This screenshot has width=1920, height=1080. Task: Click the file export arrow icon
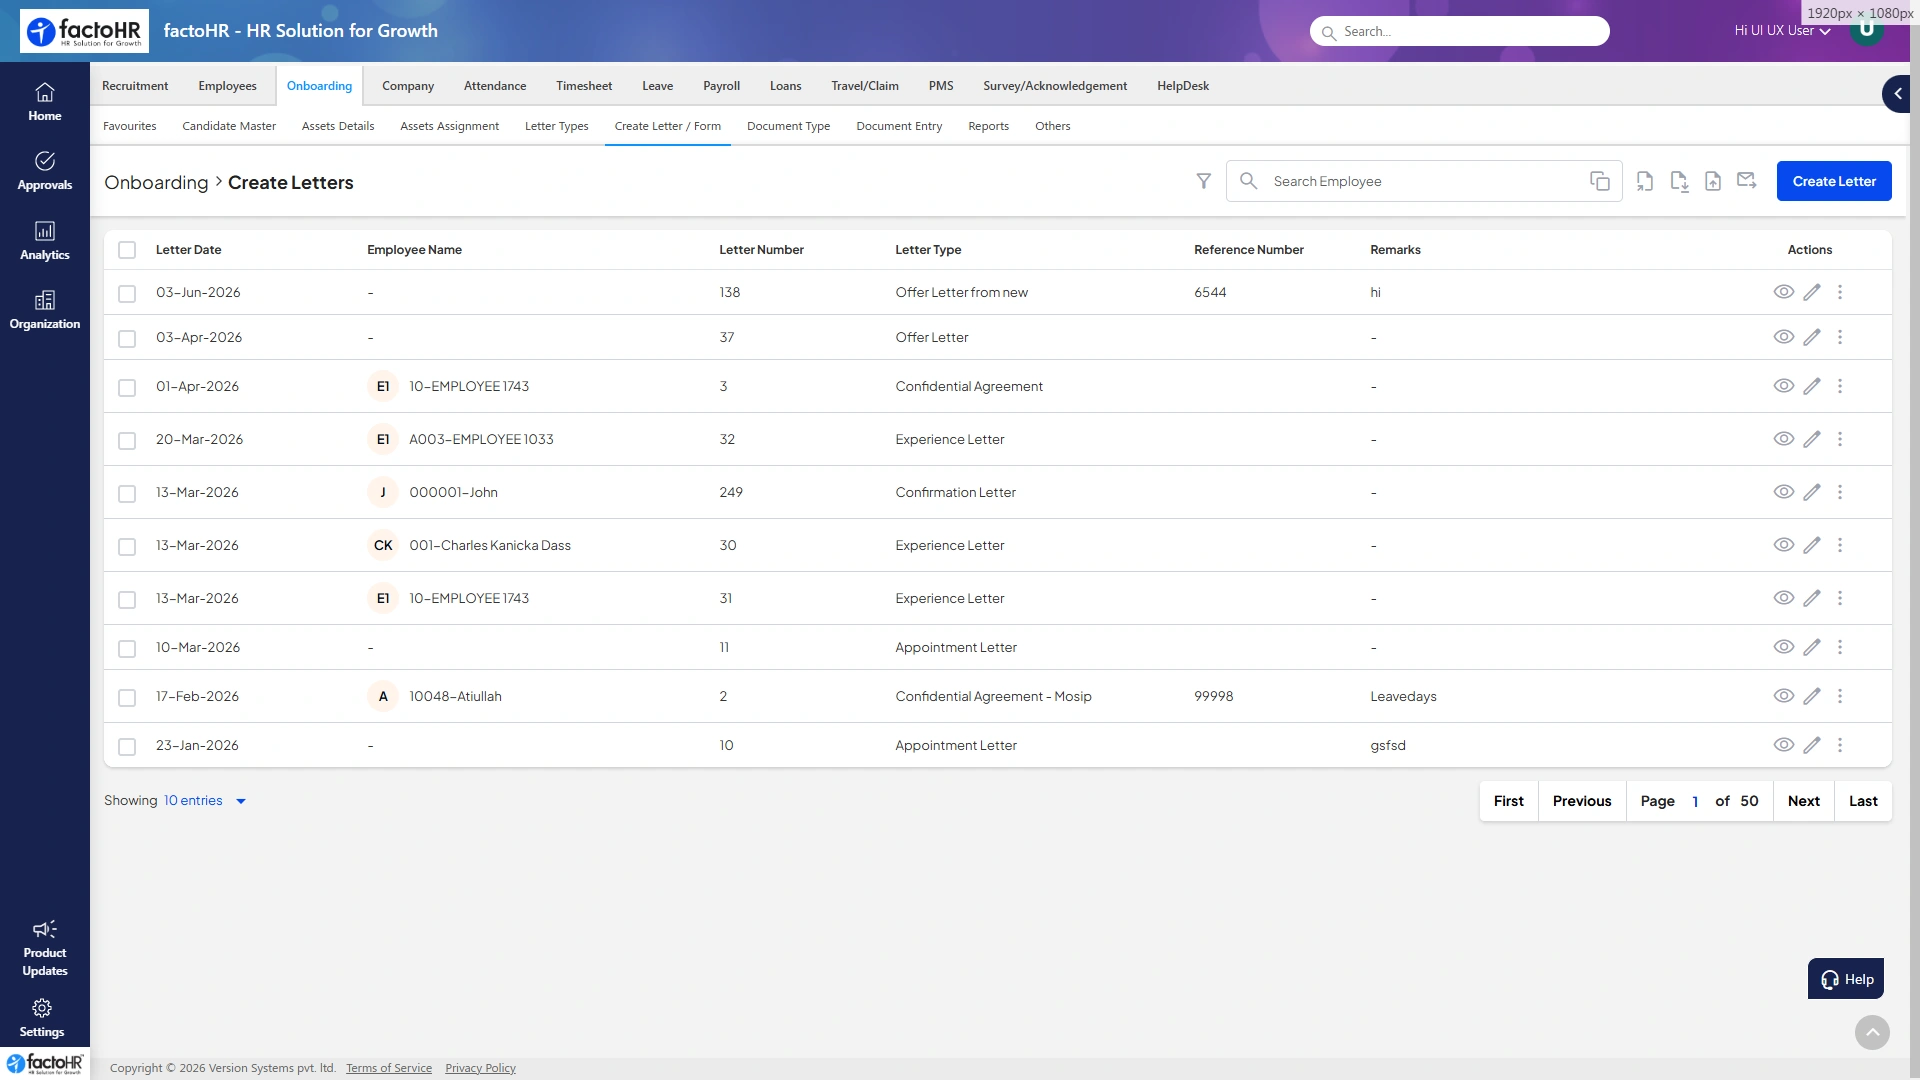click(x=1645, y=181)
